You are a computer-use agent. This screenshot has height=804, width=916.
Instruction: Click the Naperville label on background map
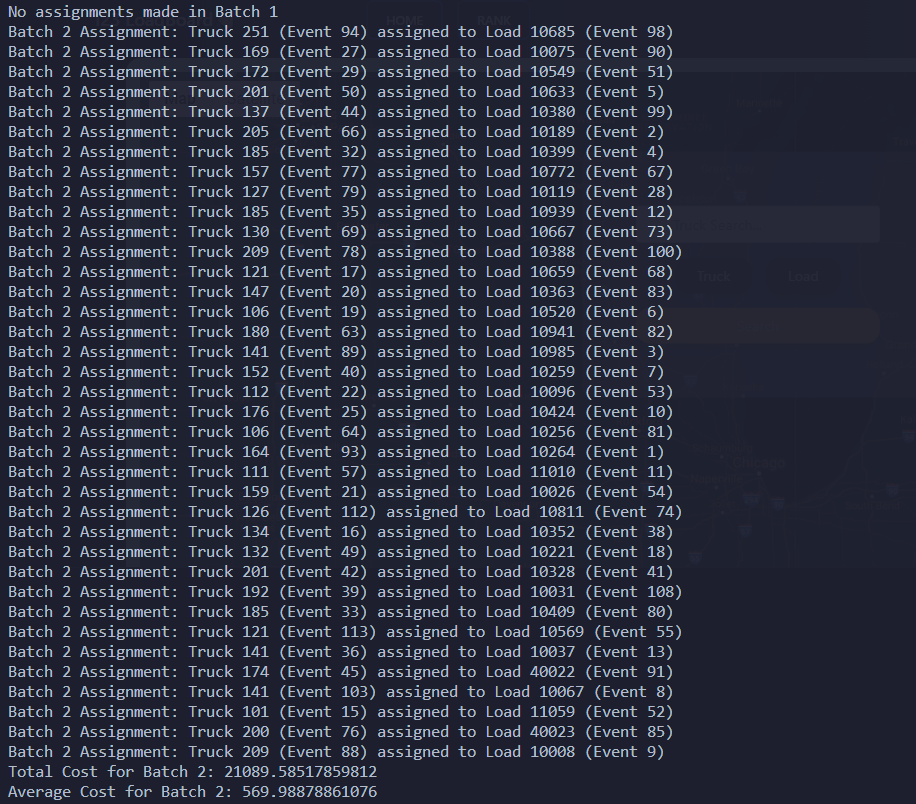pos(716,479)
